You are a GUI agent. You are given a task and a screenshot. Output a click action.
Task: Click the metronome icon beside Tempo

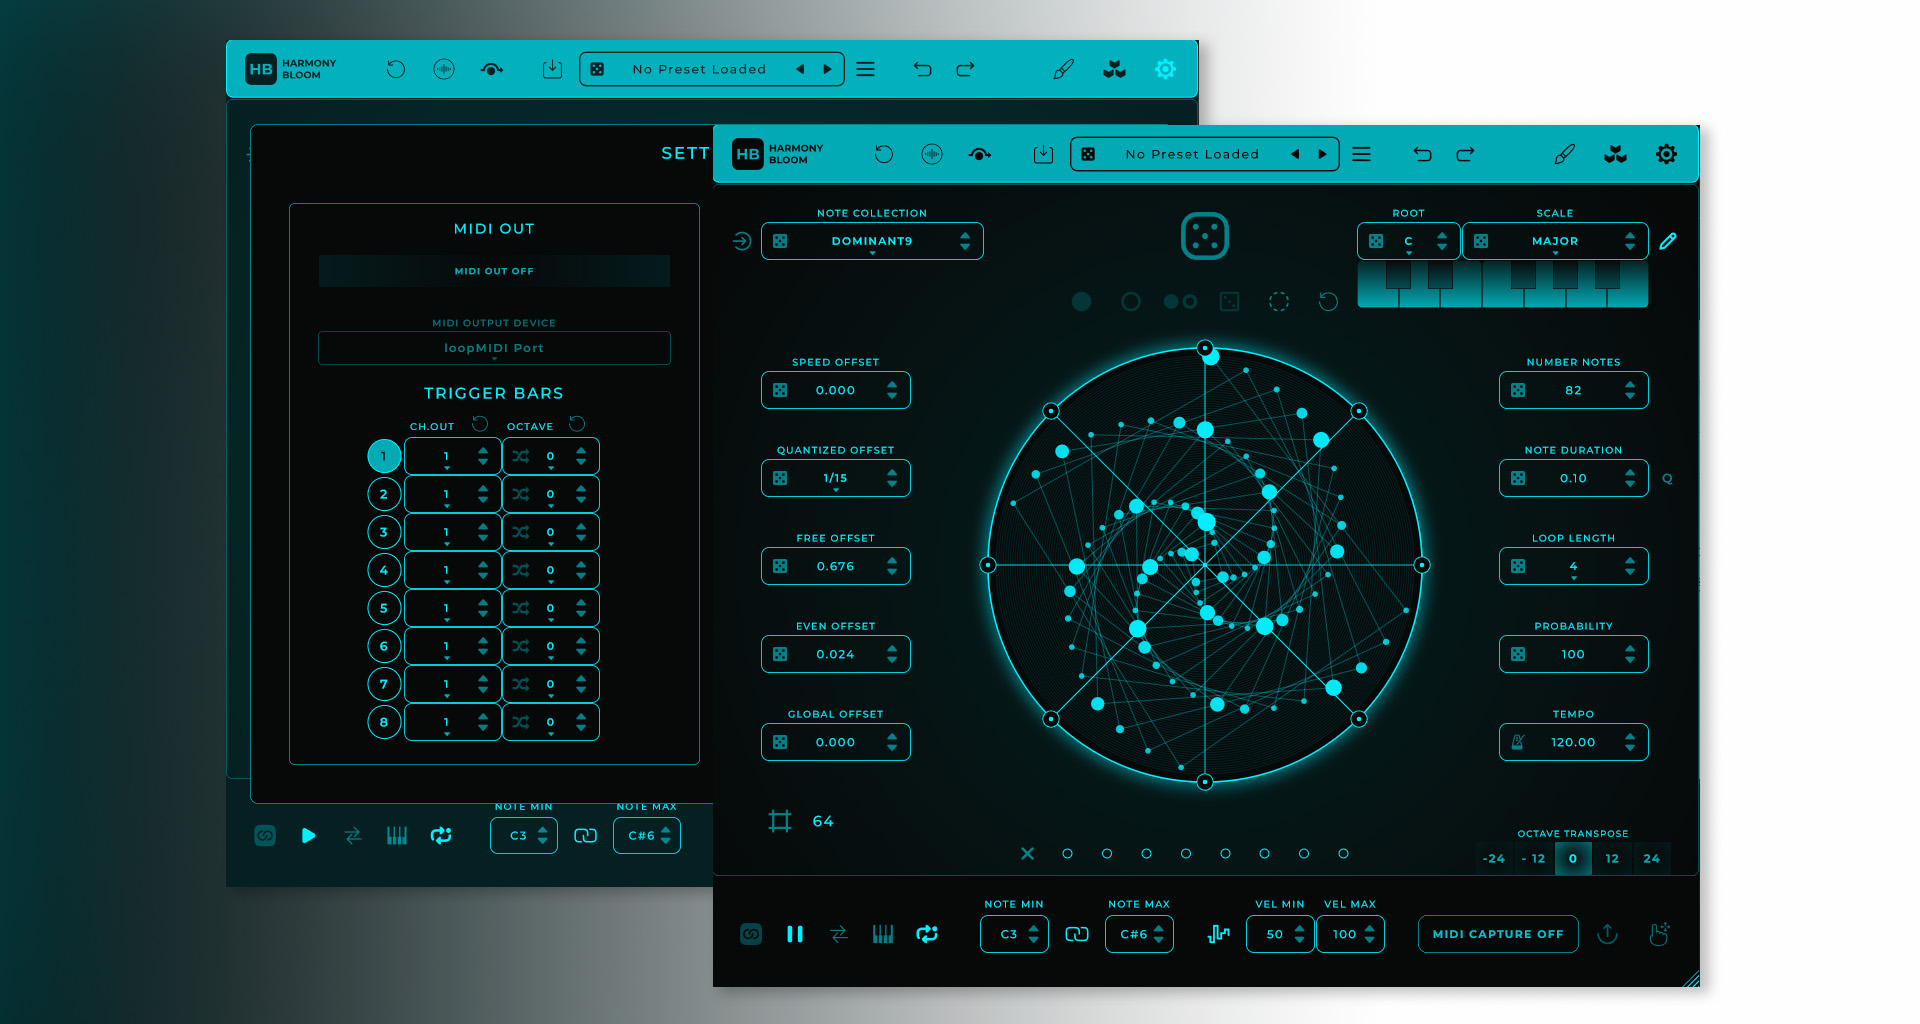1519,742
